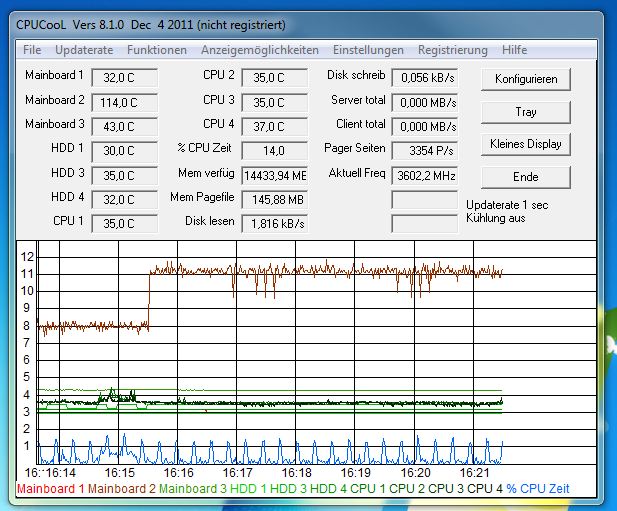Select the Mainboard 3 value 43,0 C
Viewport: 617px width, 511px height.
click(x=124, y=127)
